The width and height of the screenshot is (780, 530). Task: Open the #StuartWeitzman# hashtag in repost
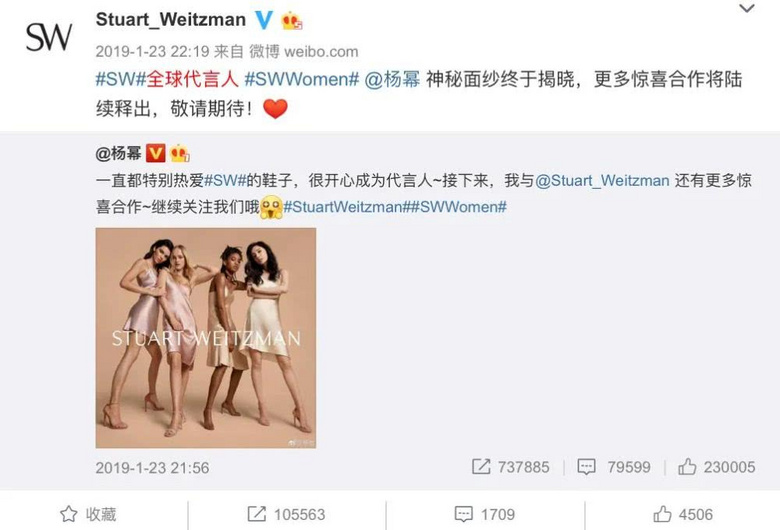coord(346,207)
